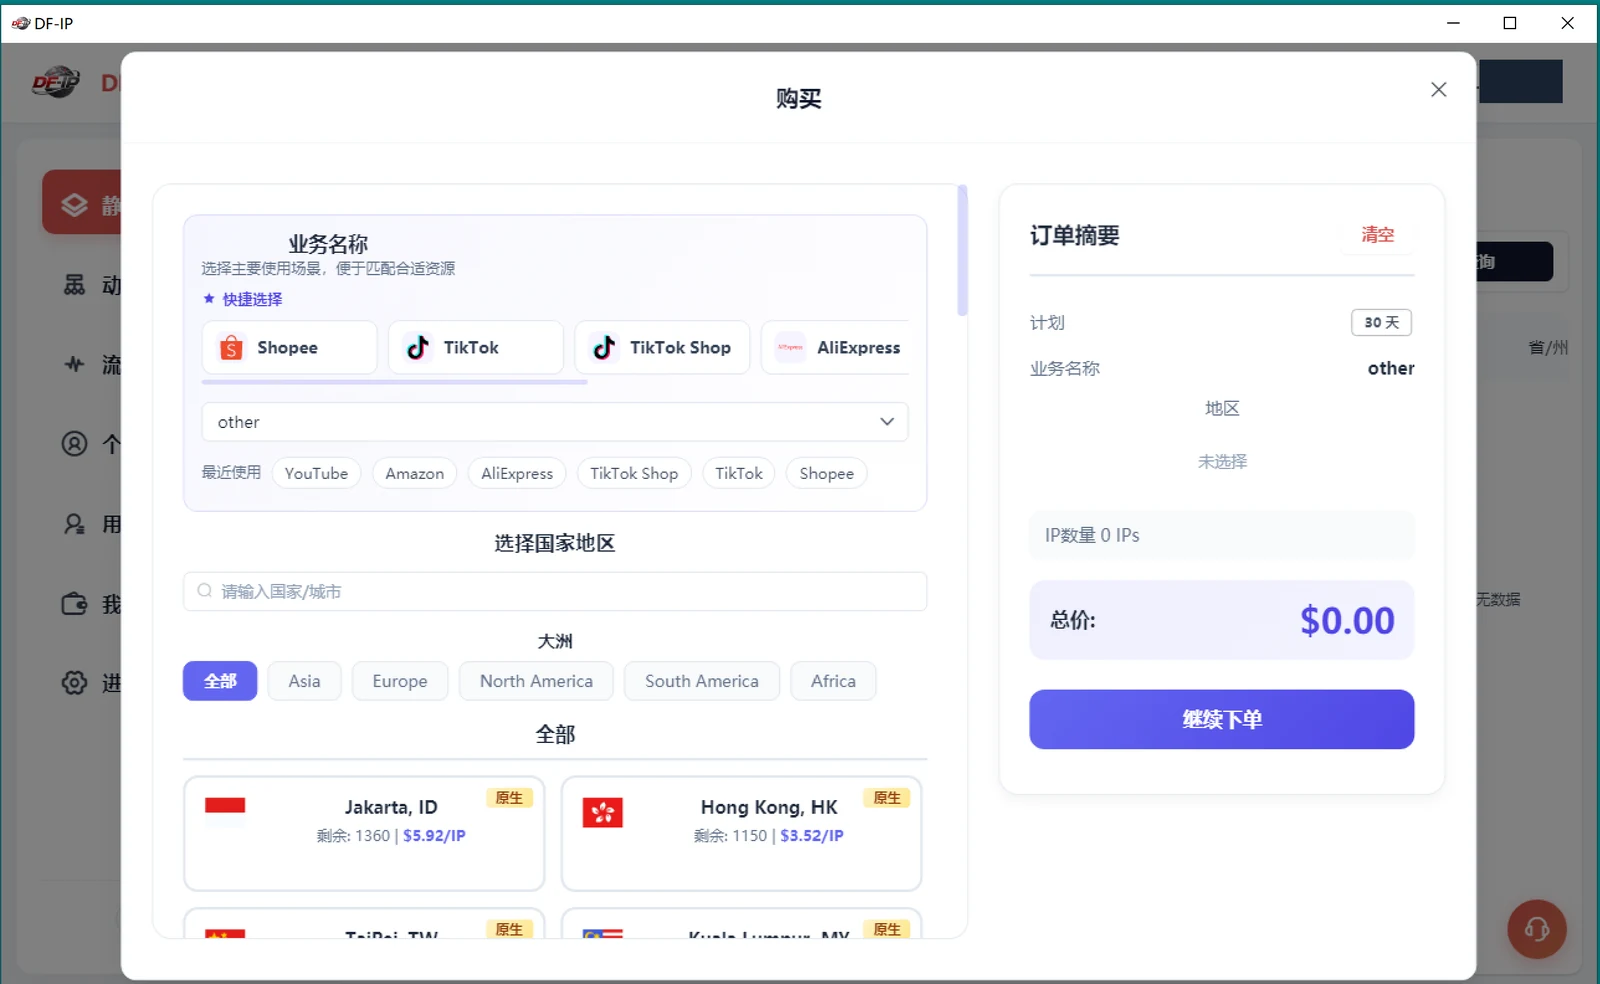
Task: Open the 30 天 plan selector
Action: (1381, 322)
